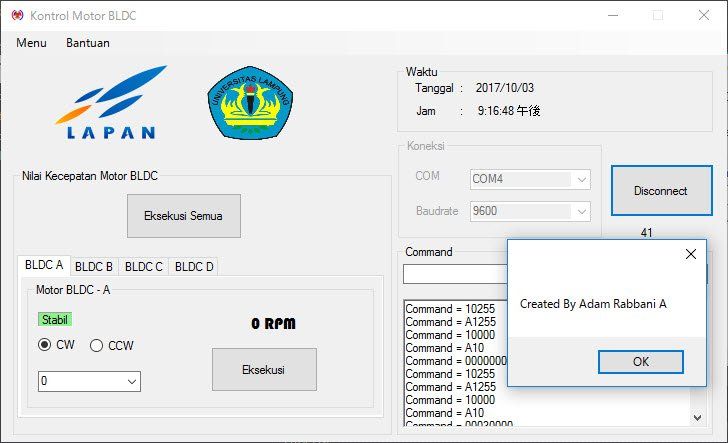Switch to the BLDC B tab
The height and width of the screenshot is (443, 728).
pyautogui.click(x=94, y=267)
